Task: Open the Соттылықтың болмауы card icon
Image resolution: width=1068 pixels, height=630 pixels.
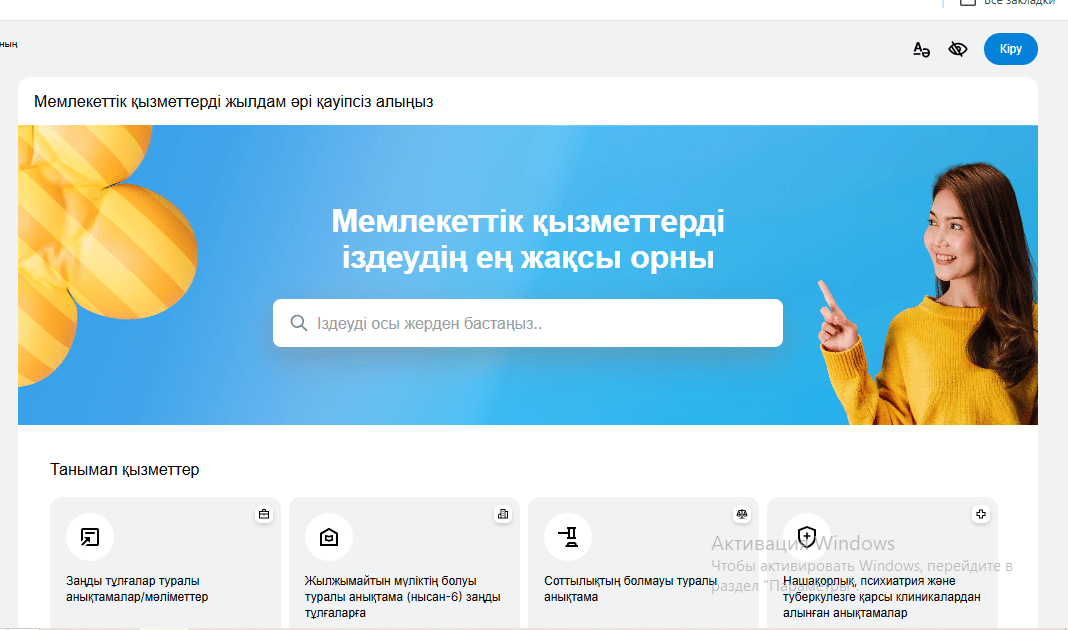Action: tap(568, 537)
